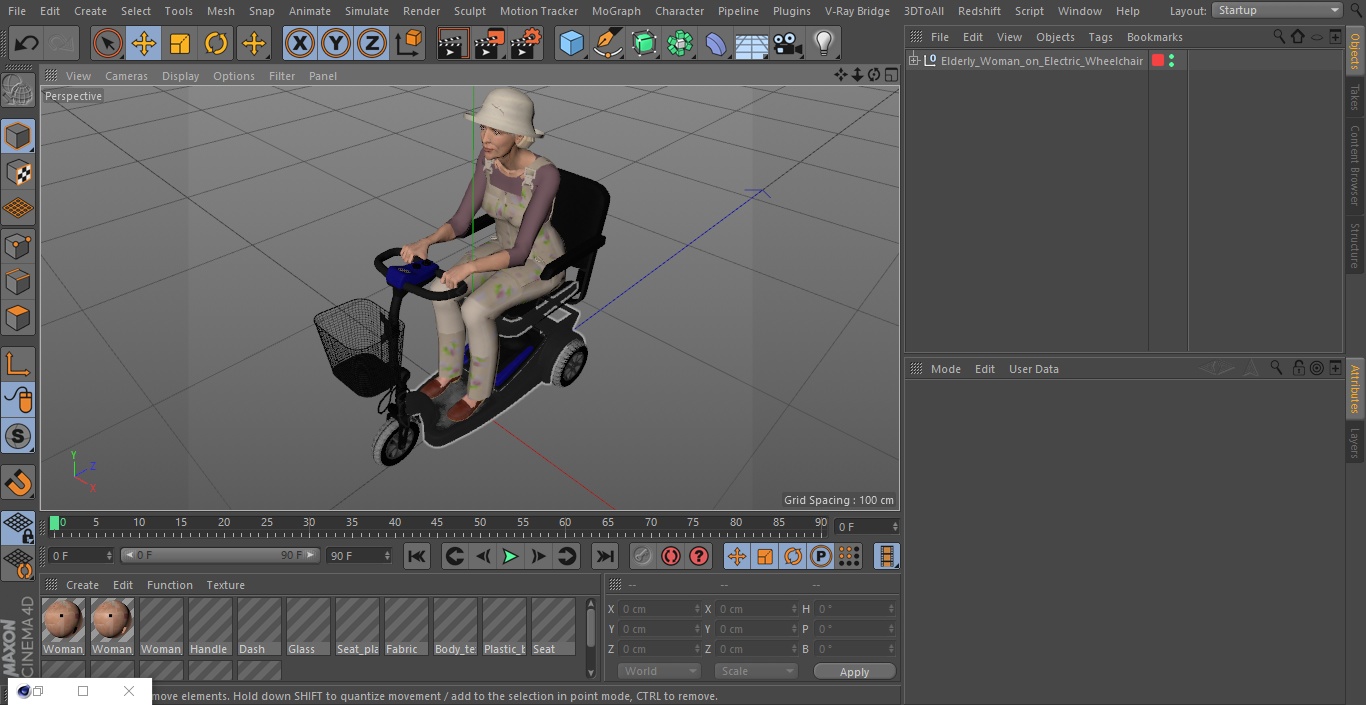Click Go to Start of timeline
1366x705 pixels.
(417, 556)
